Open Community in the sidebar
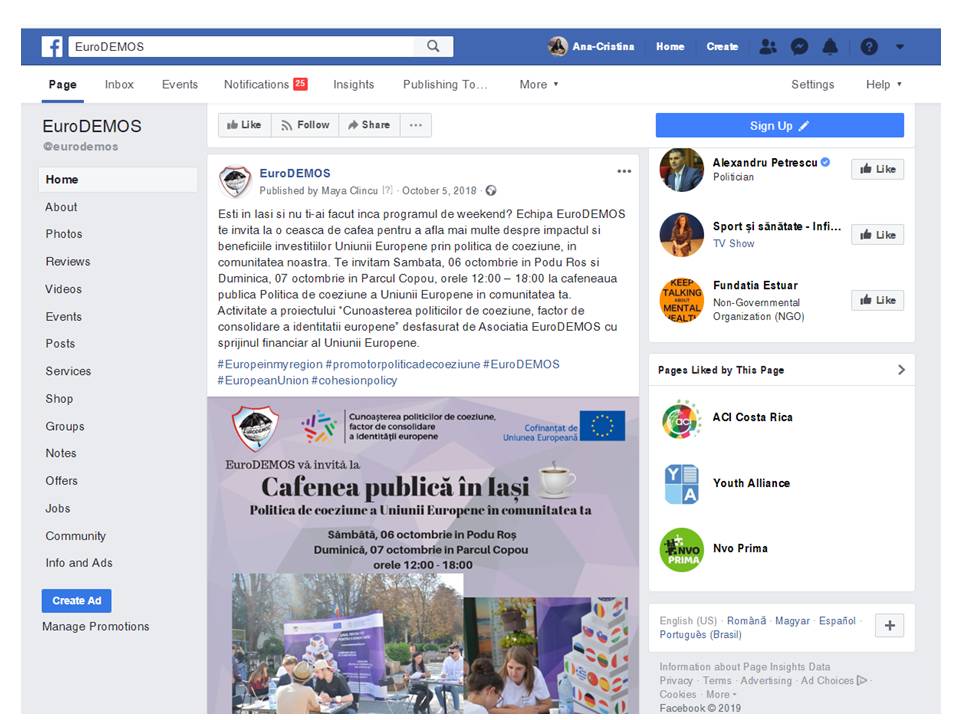The width and height of the screenshot is (960, 720). (x=75, y=536)
